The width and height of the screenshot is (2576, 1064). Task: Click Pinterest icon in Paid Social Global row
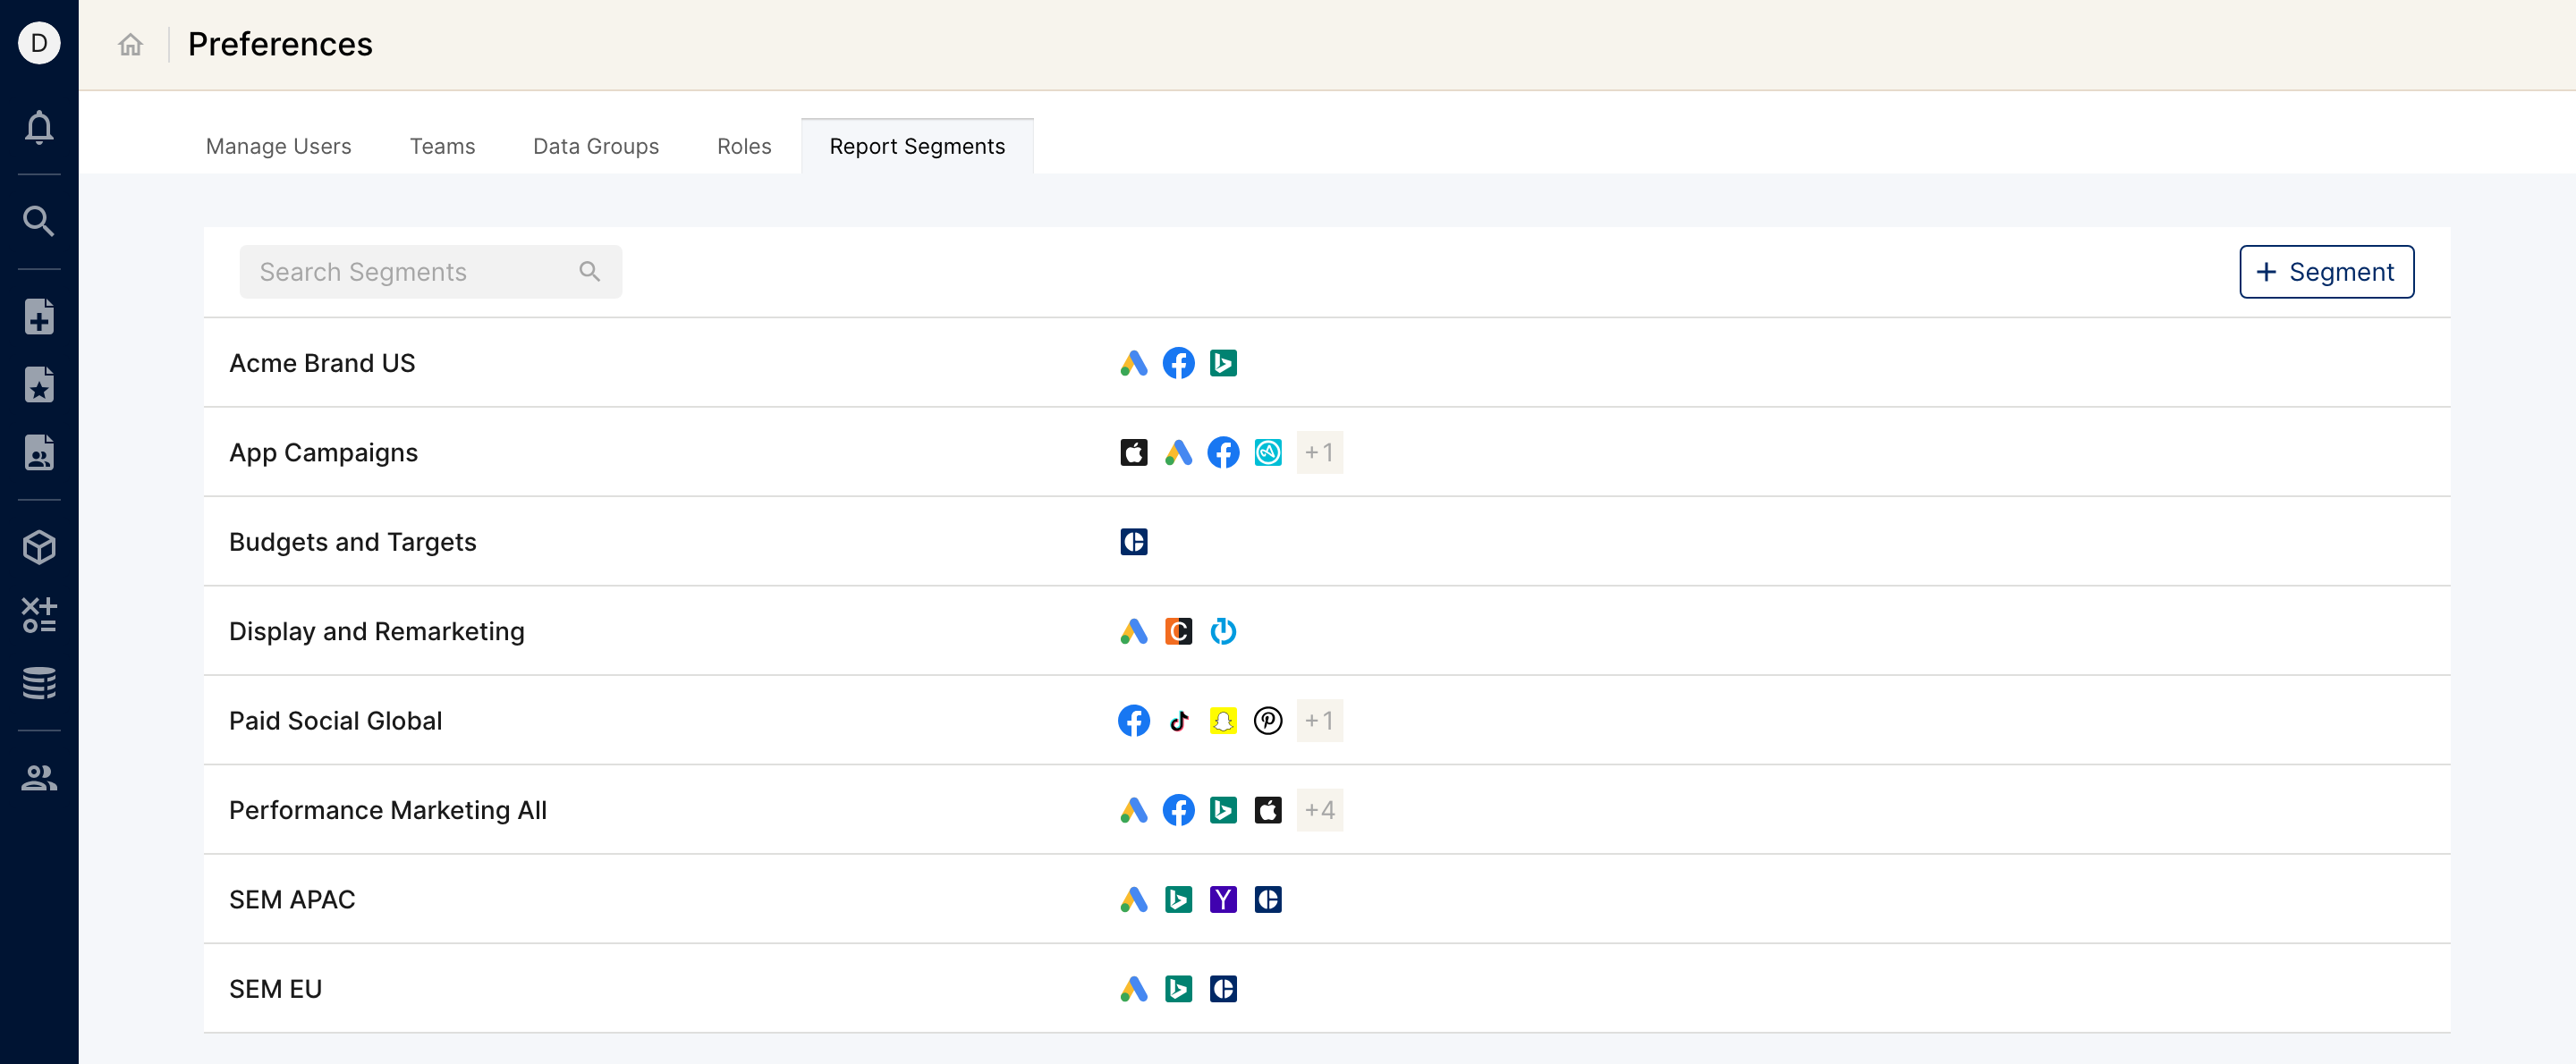pyautogui.click(x=1268, y=721)
